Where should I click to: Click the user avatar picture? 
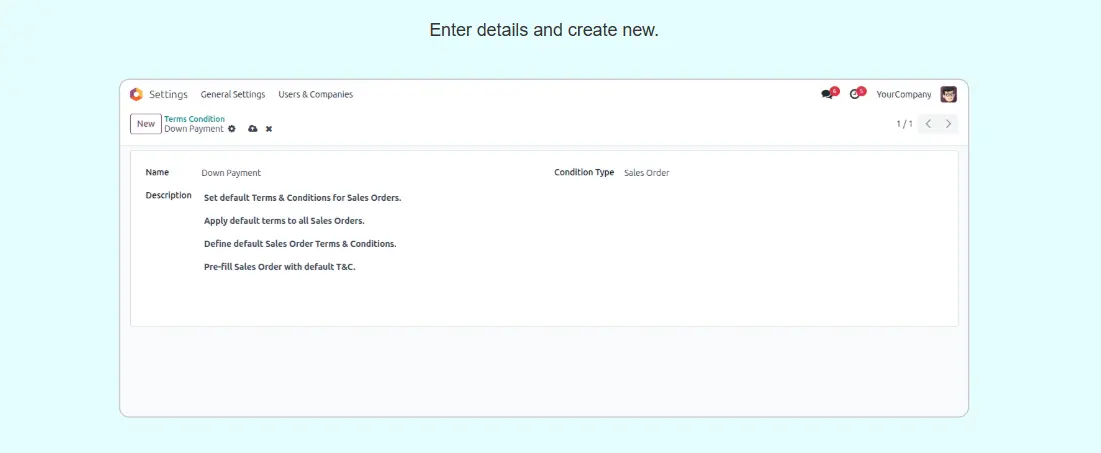click(948, 94)
